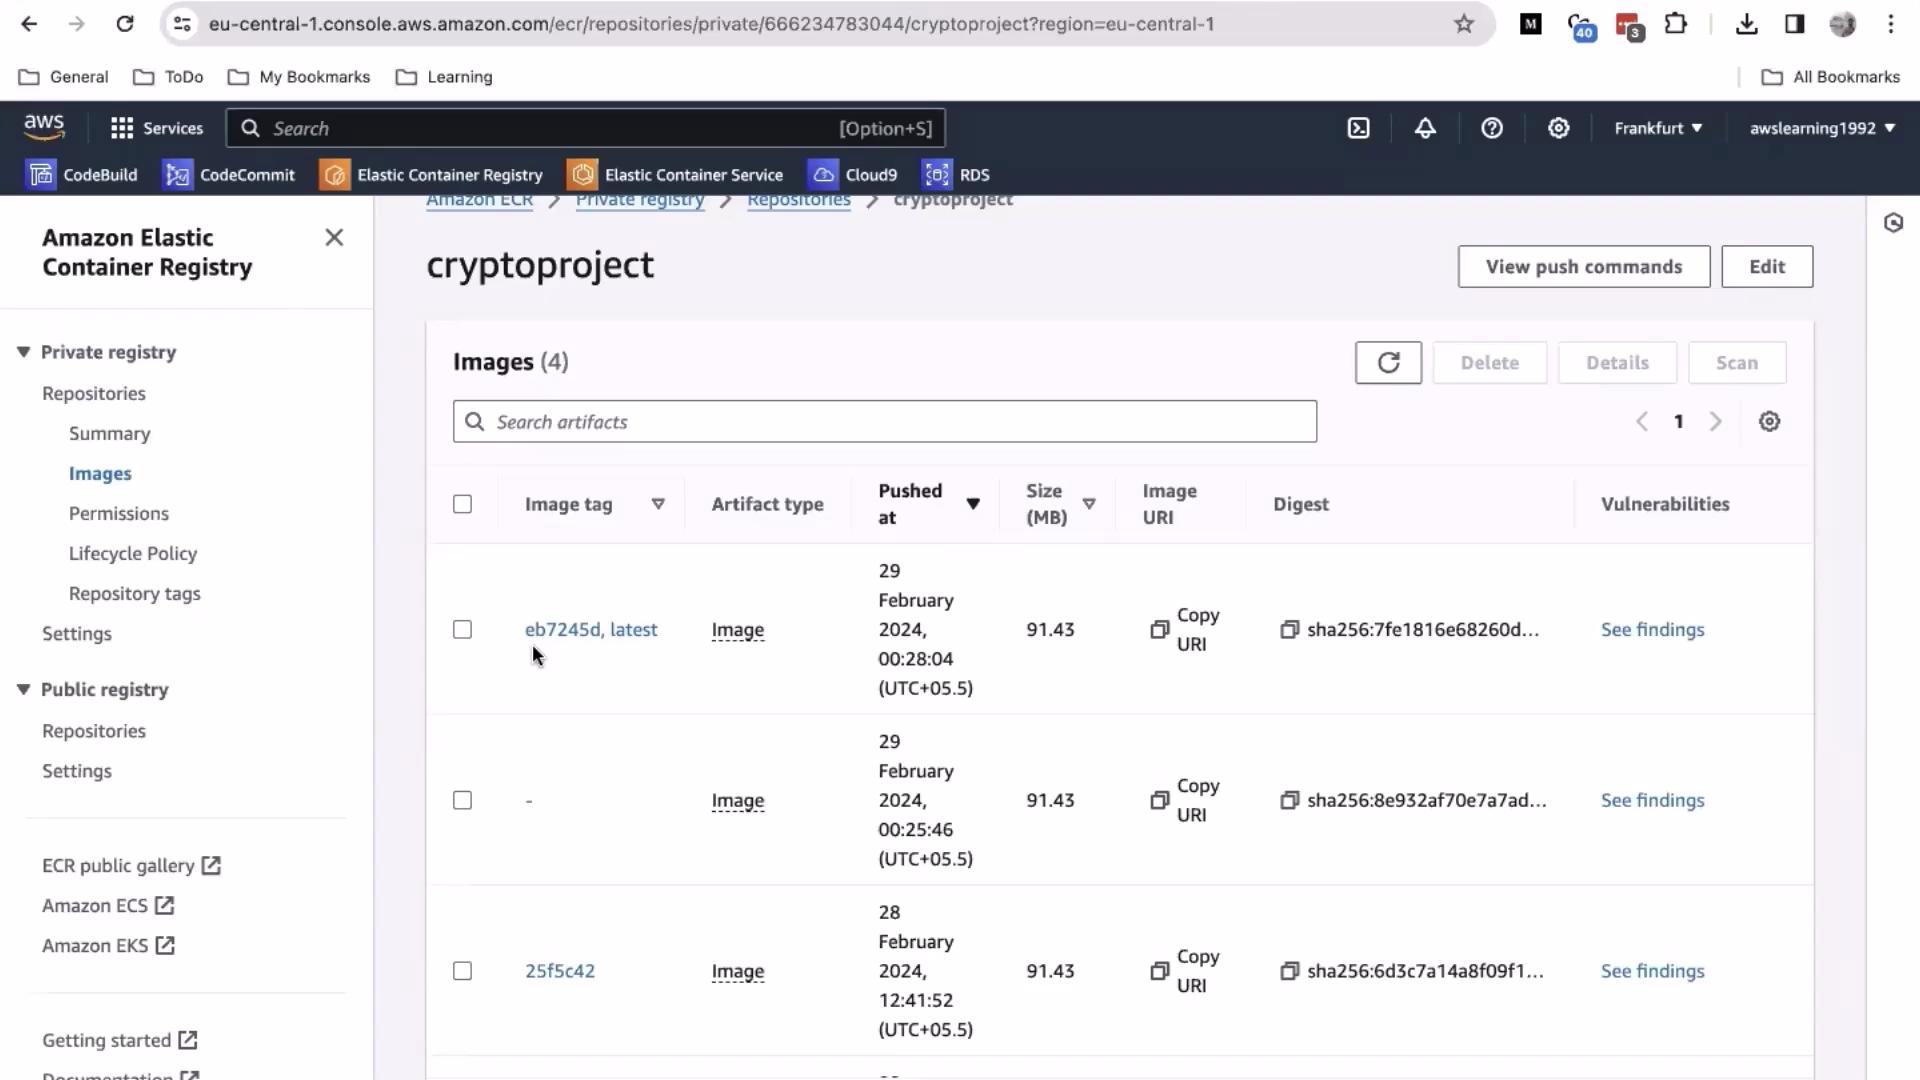
Task: Refresh the Images list
Action: (x=1388, y=363)
